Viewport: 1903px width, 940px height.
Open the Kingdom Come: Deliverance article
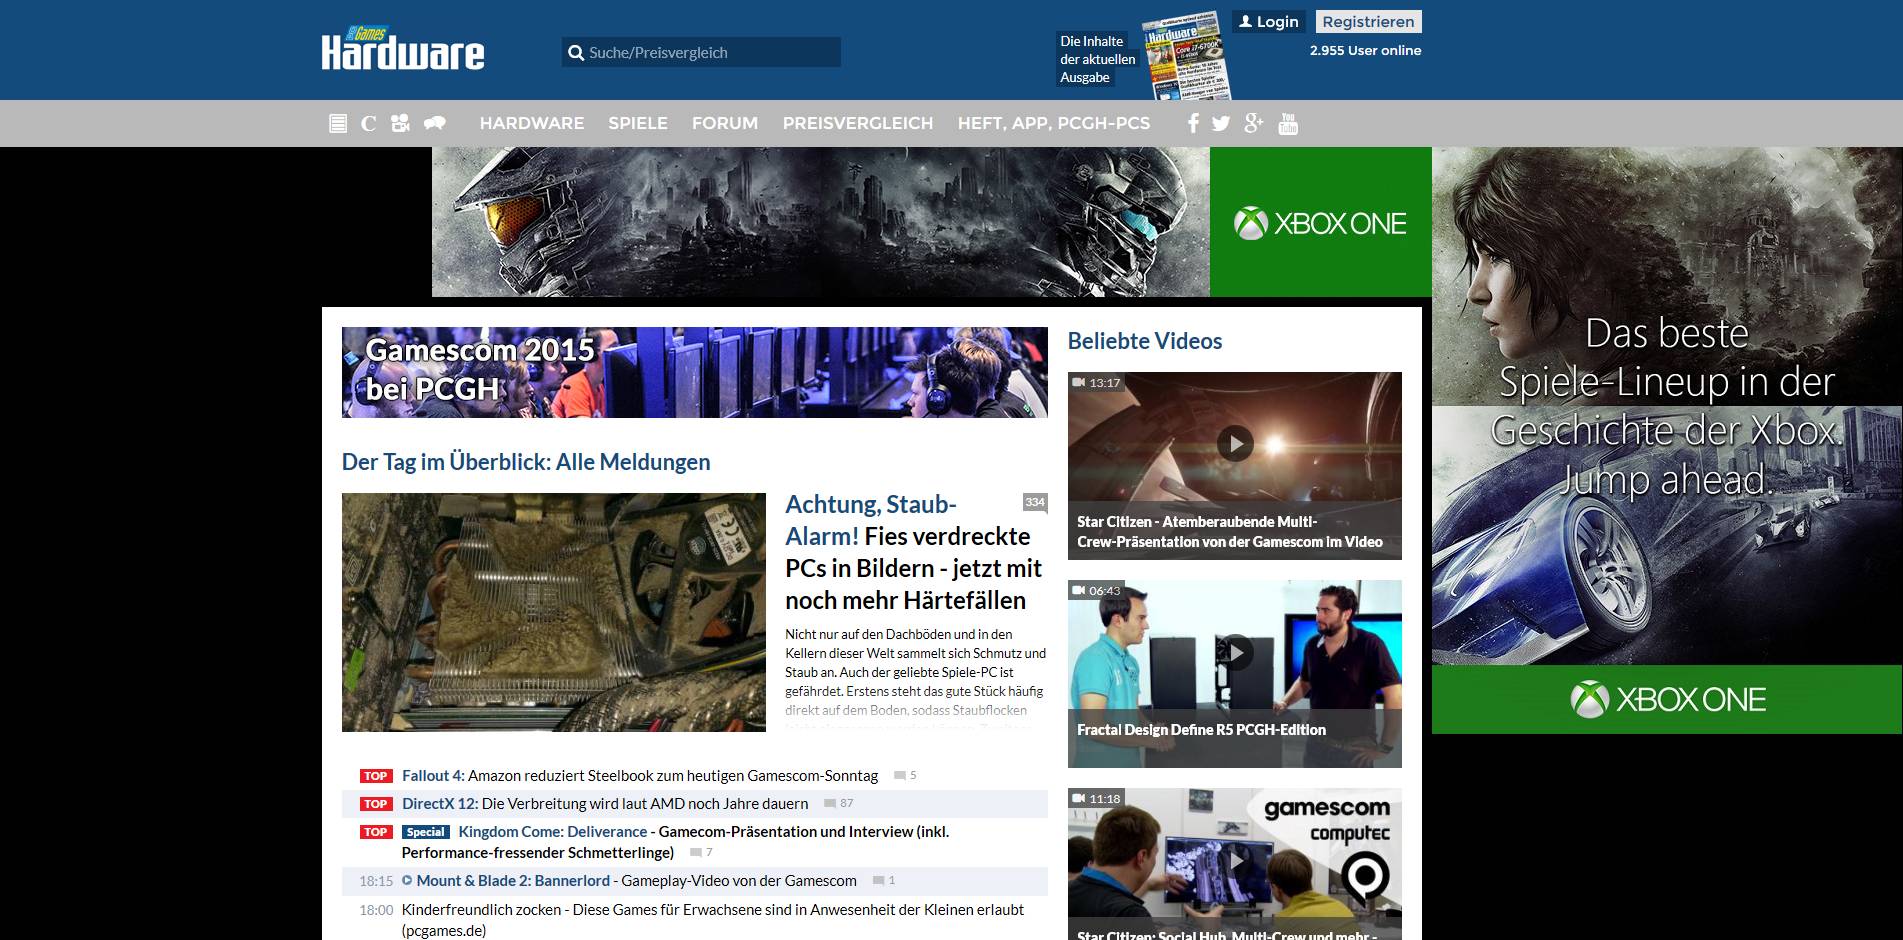click(x=675, y=842)
